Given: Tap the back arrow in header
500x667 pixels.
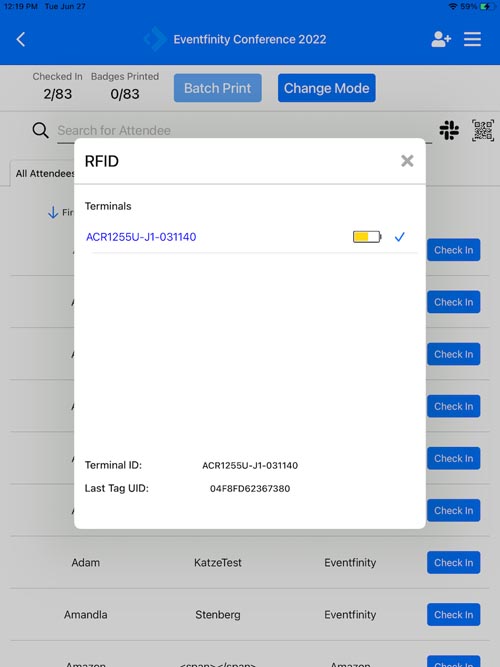Looking at the screenshot, I should point(20,39).
